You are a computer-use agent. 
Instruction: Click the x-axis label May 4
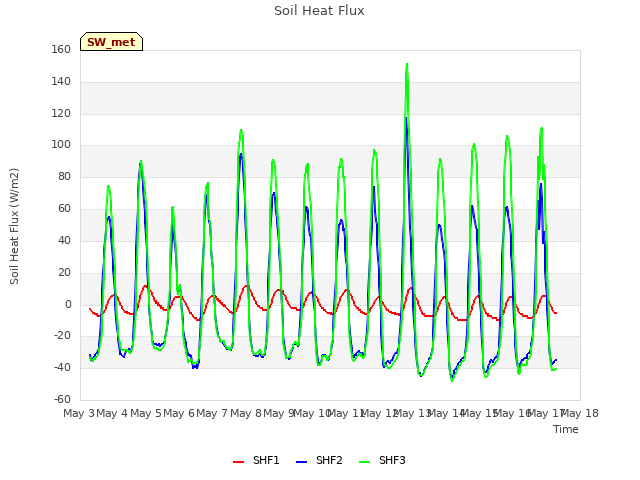pyautogui.click(x=112, y=413)
